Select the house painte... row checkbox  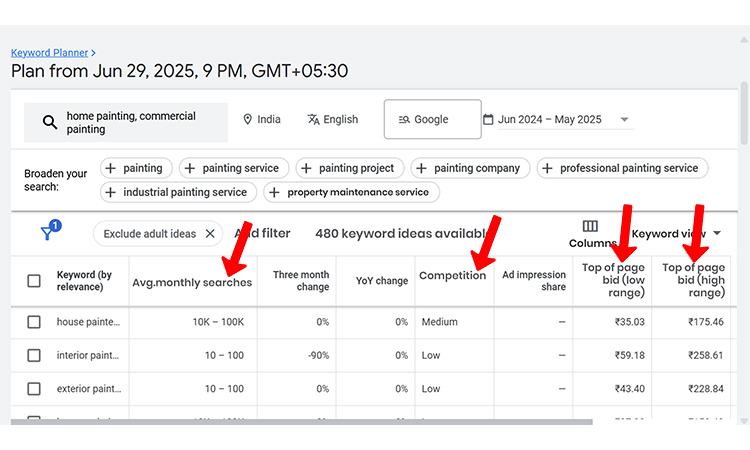click(34, 322)
